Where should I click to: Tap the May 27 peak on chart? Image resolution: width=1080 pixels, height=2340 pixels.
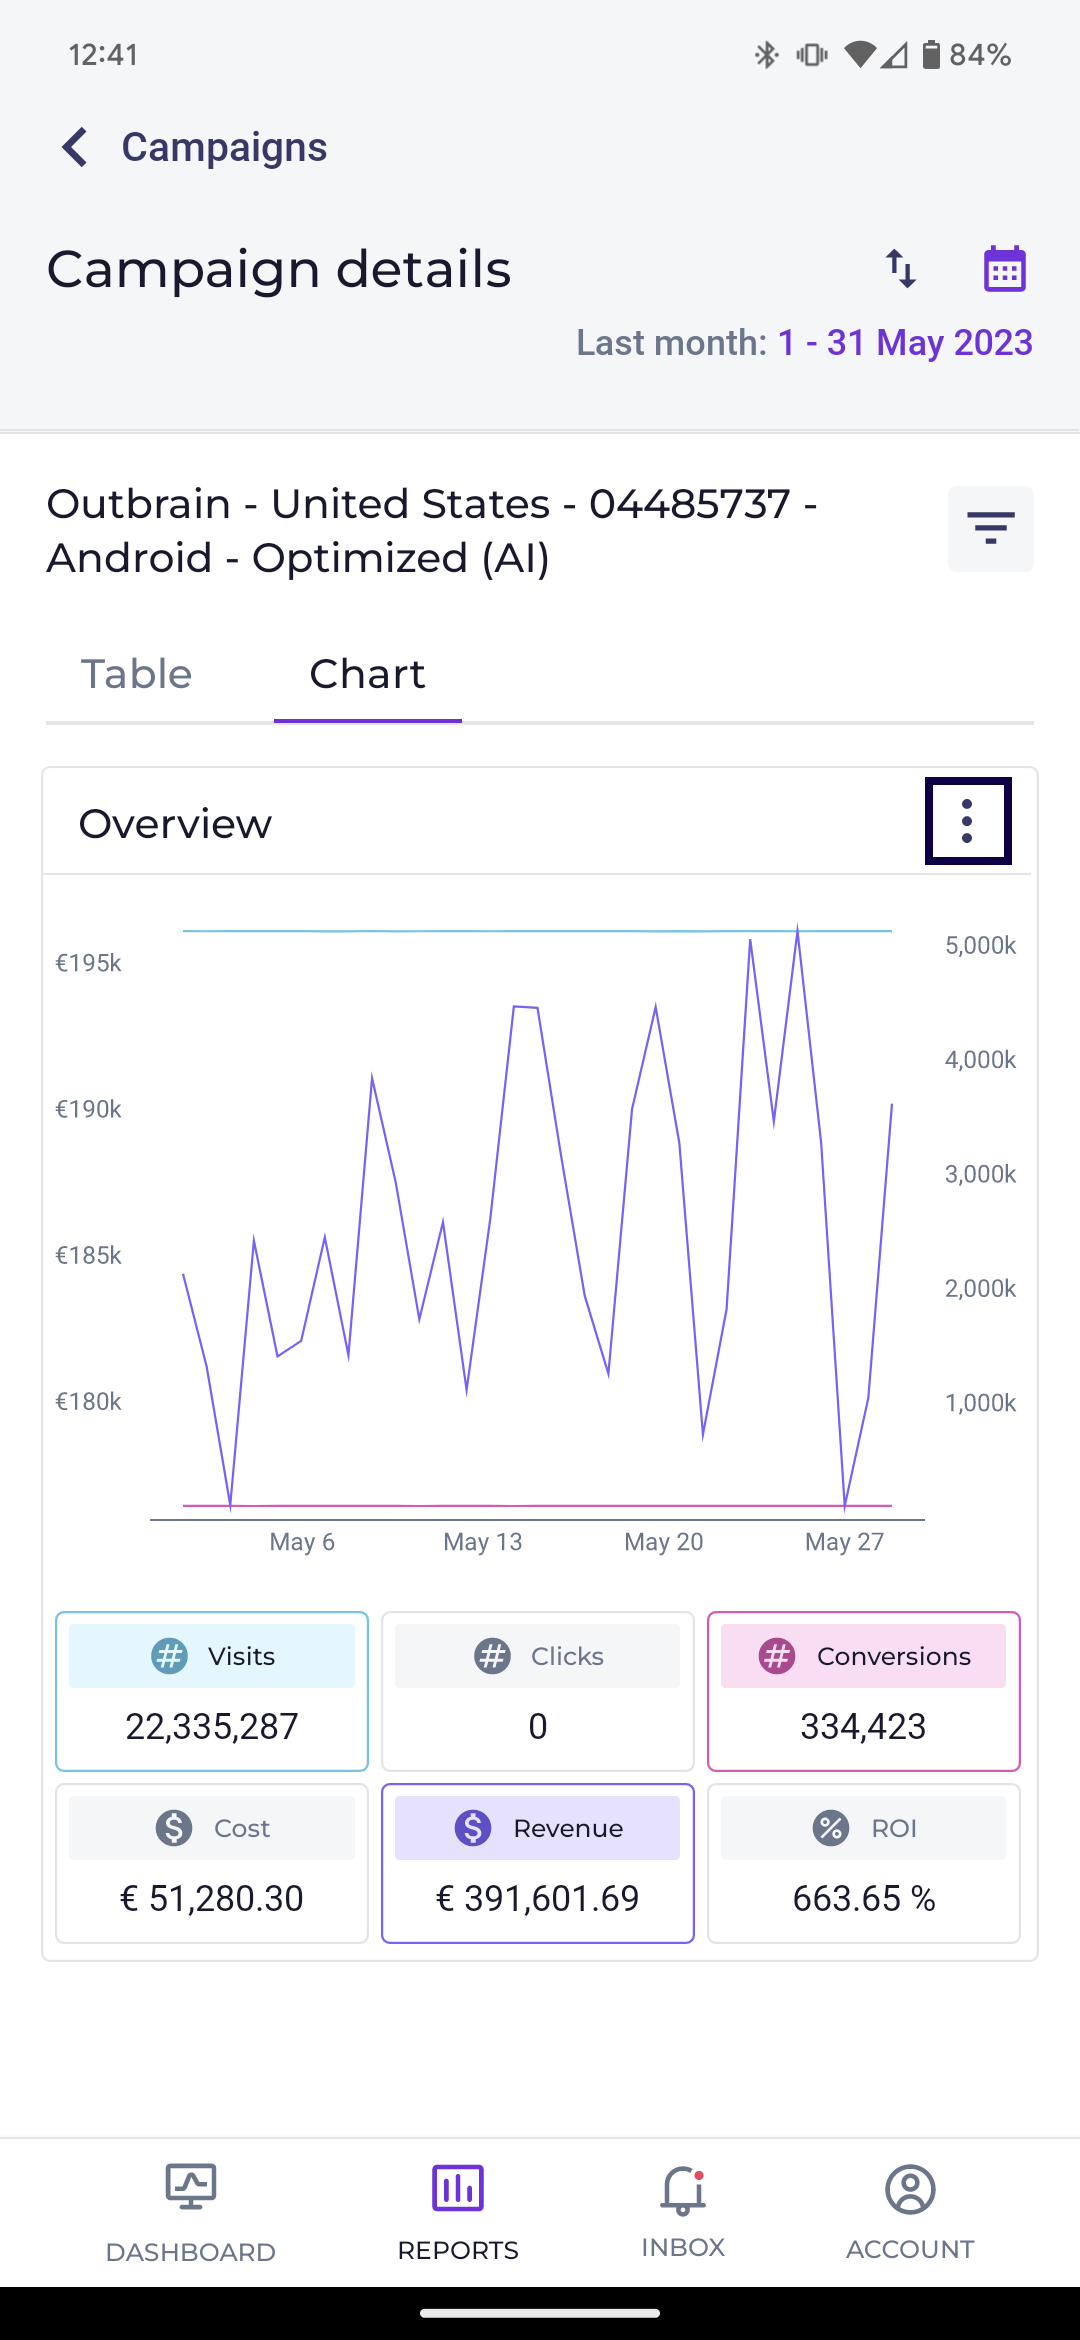[797, 928]
